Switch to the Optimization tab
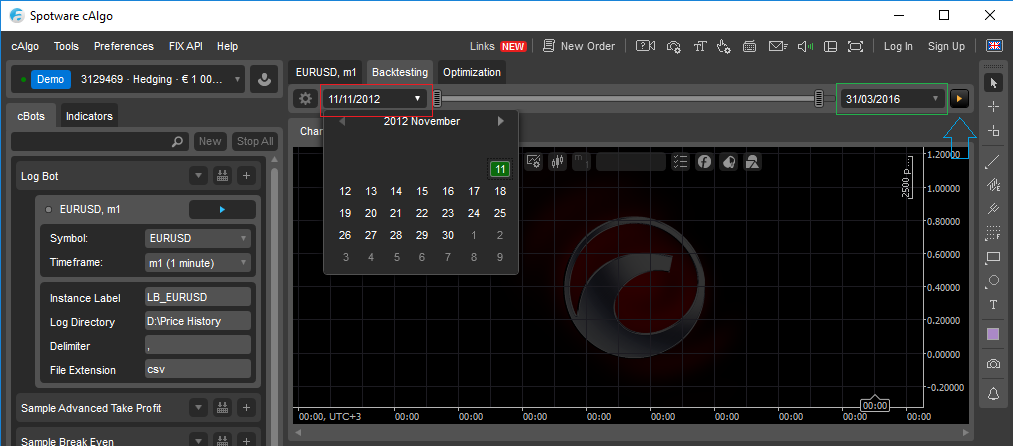This screenshot has width=1013, height=446. (472, 72)
